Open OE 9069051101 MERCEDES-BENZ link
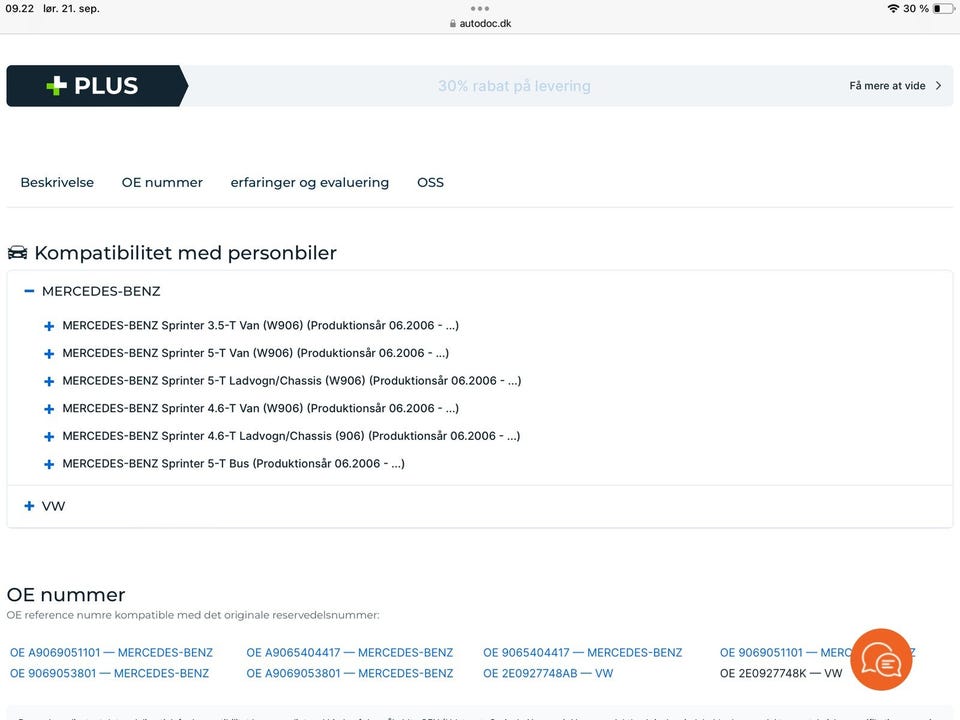The image size is (960, 720). [786, 653]
